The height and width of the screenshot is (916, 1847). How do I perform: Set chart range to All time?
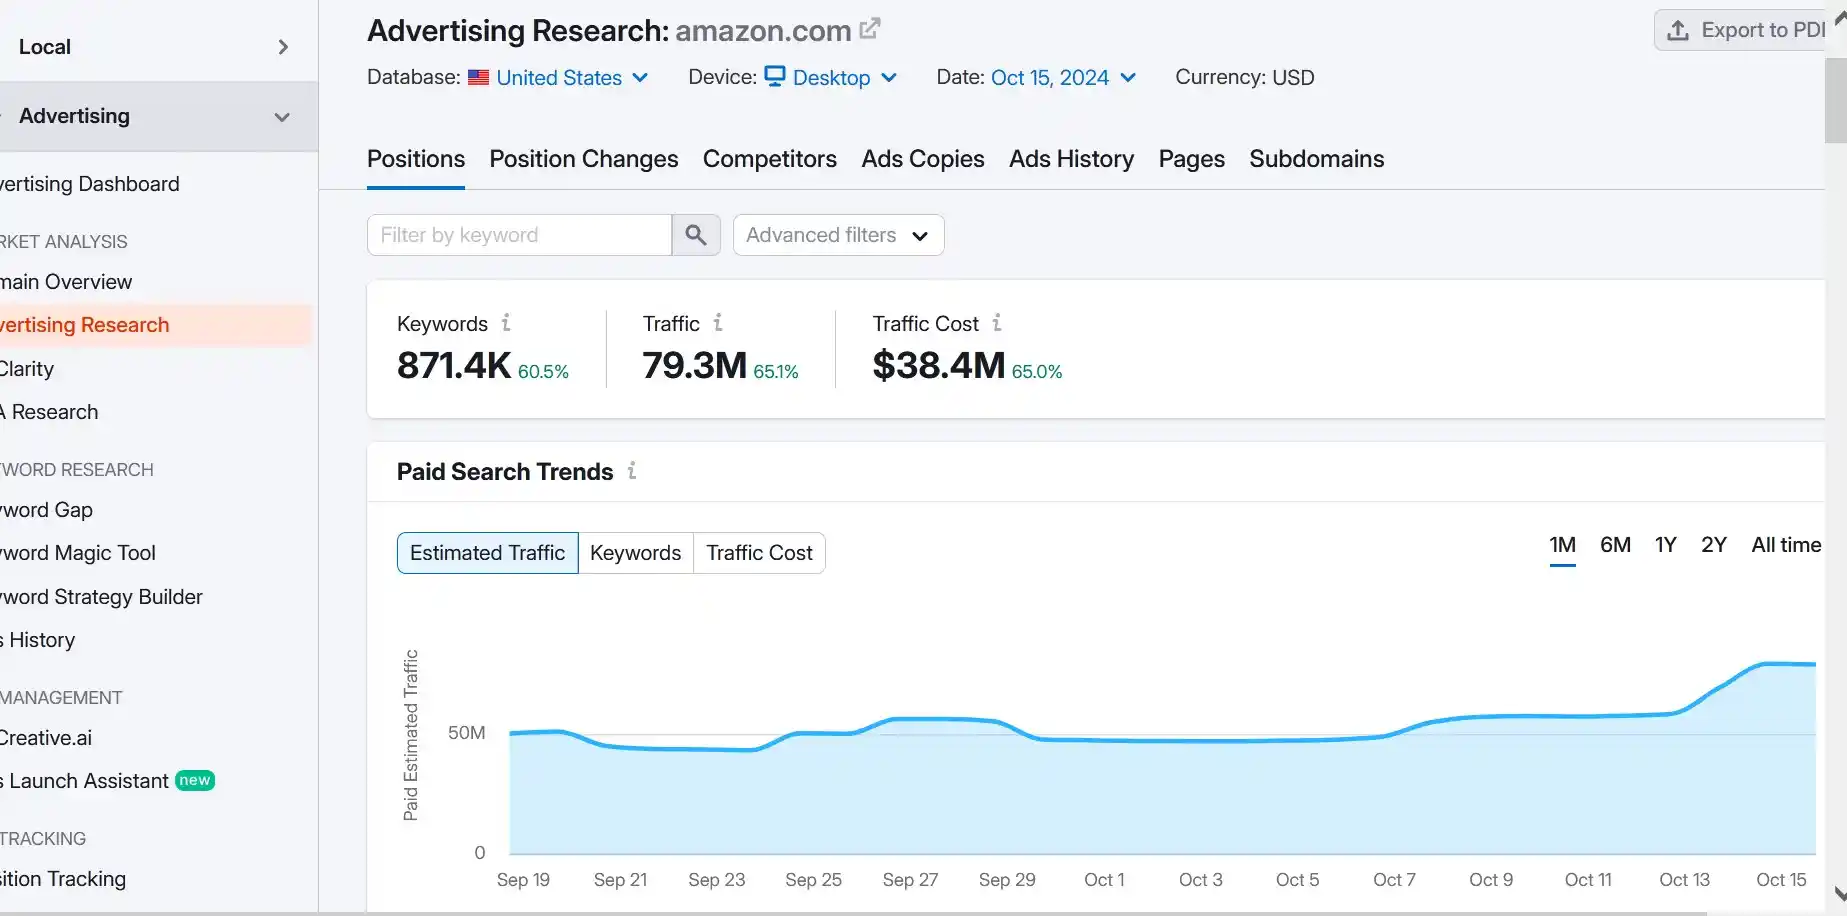coord(1786,545)
